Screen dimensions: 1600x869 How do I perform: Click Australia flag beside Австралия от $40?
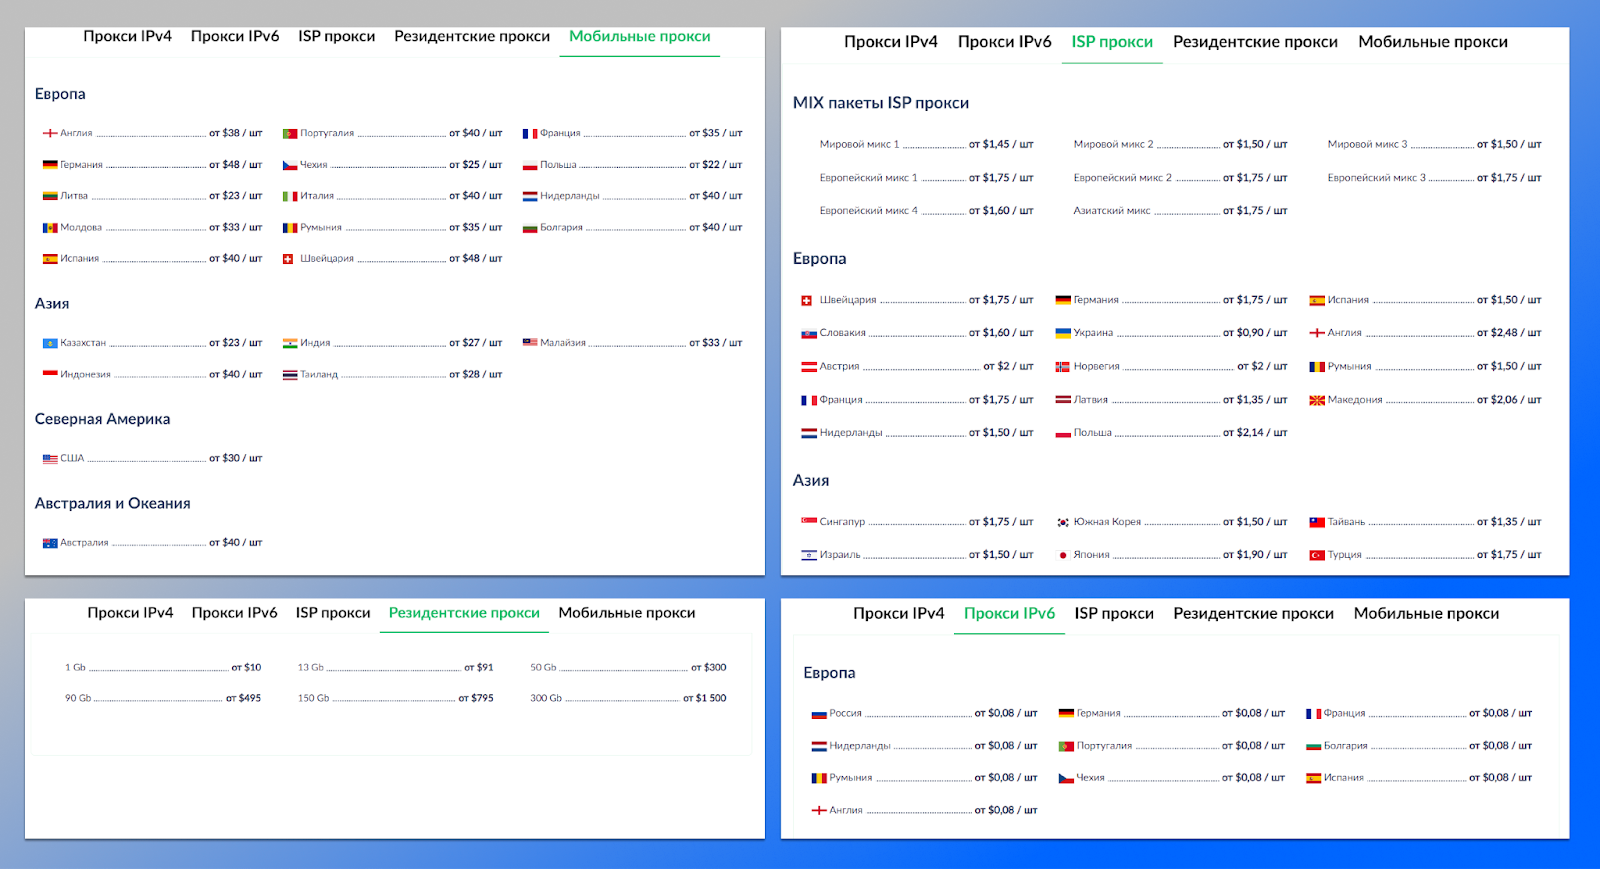click(49, 543)
